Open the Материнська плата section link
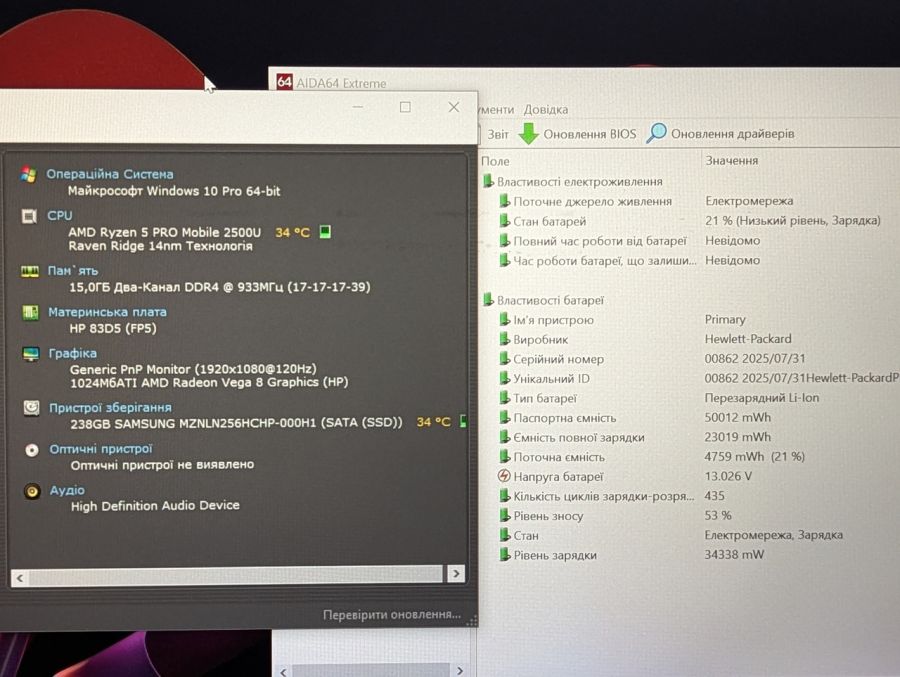 (x=107, y=312)
